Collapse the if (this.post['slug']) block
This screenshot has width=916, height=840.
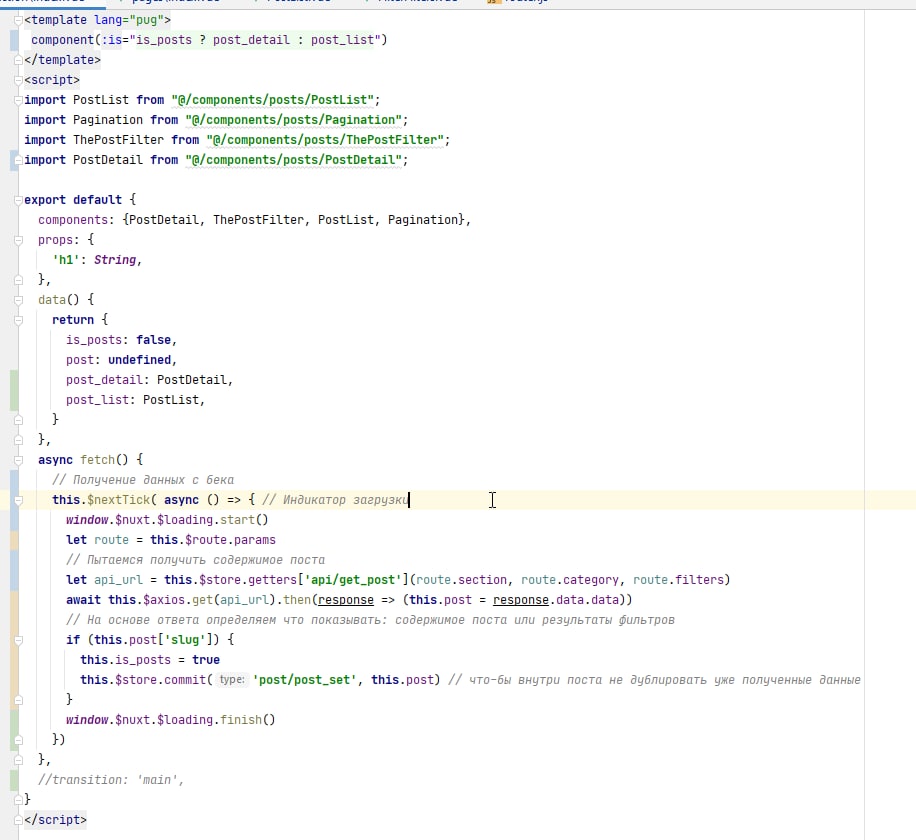(x=18, y=640)
